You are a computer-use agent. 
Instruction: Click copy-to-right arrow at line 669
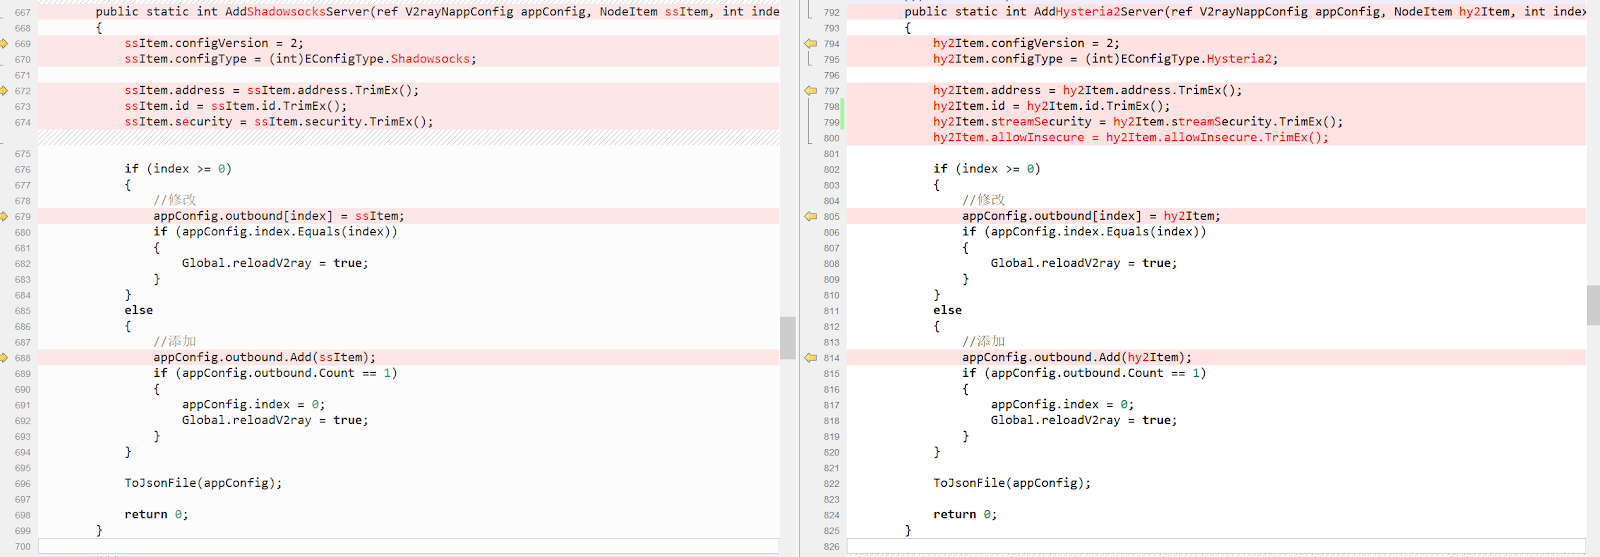pyautogui.click(x=4, y=44)
